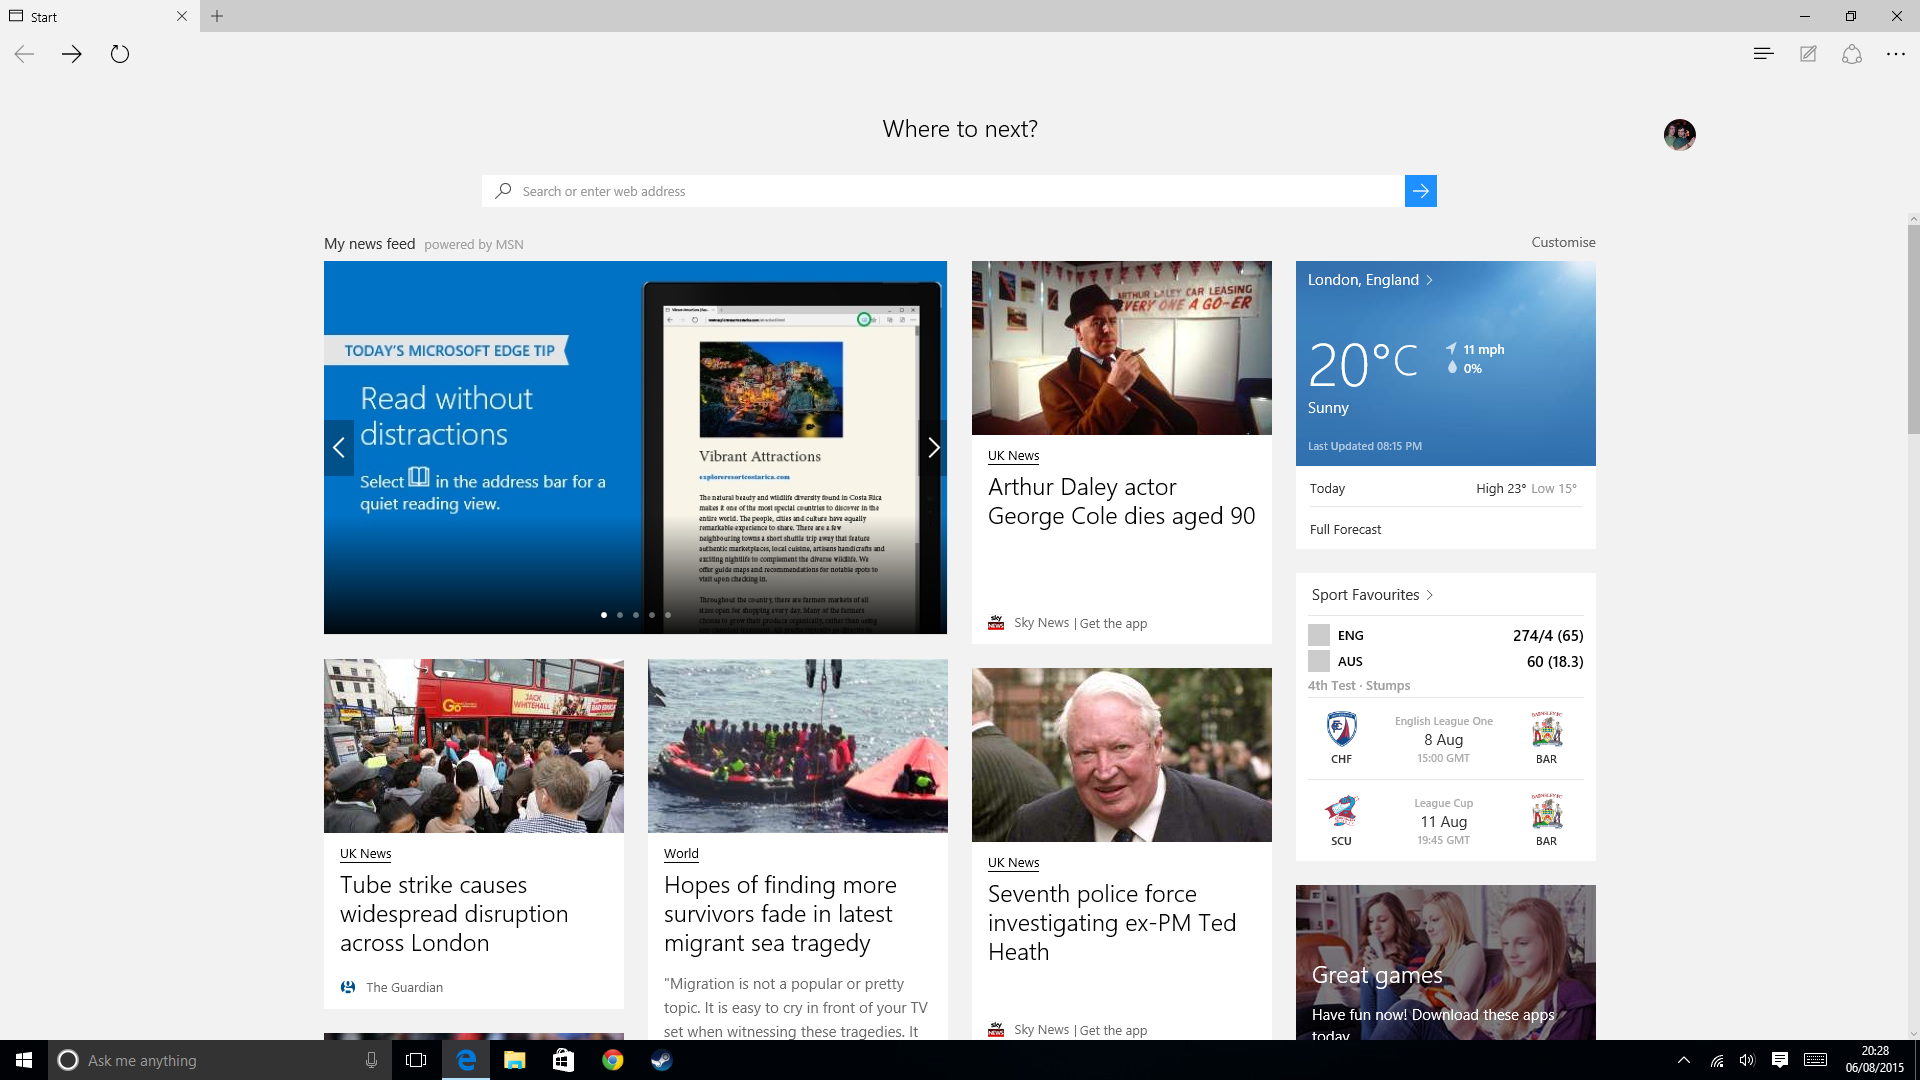Select the third carousel dot indicator
Viewport: 1920px width, 1080px height.
click(x=636, y=615)
